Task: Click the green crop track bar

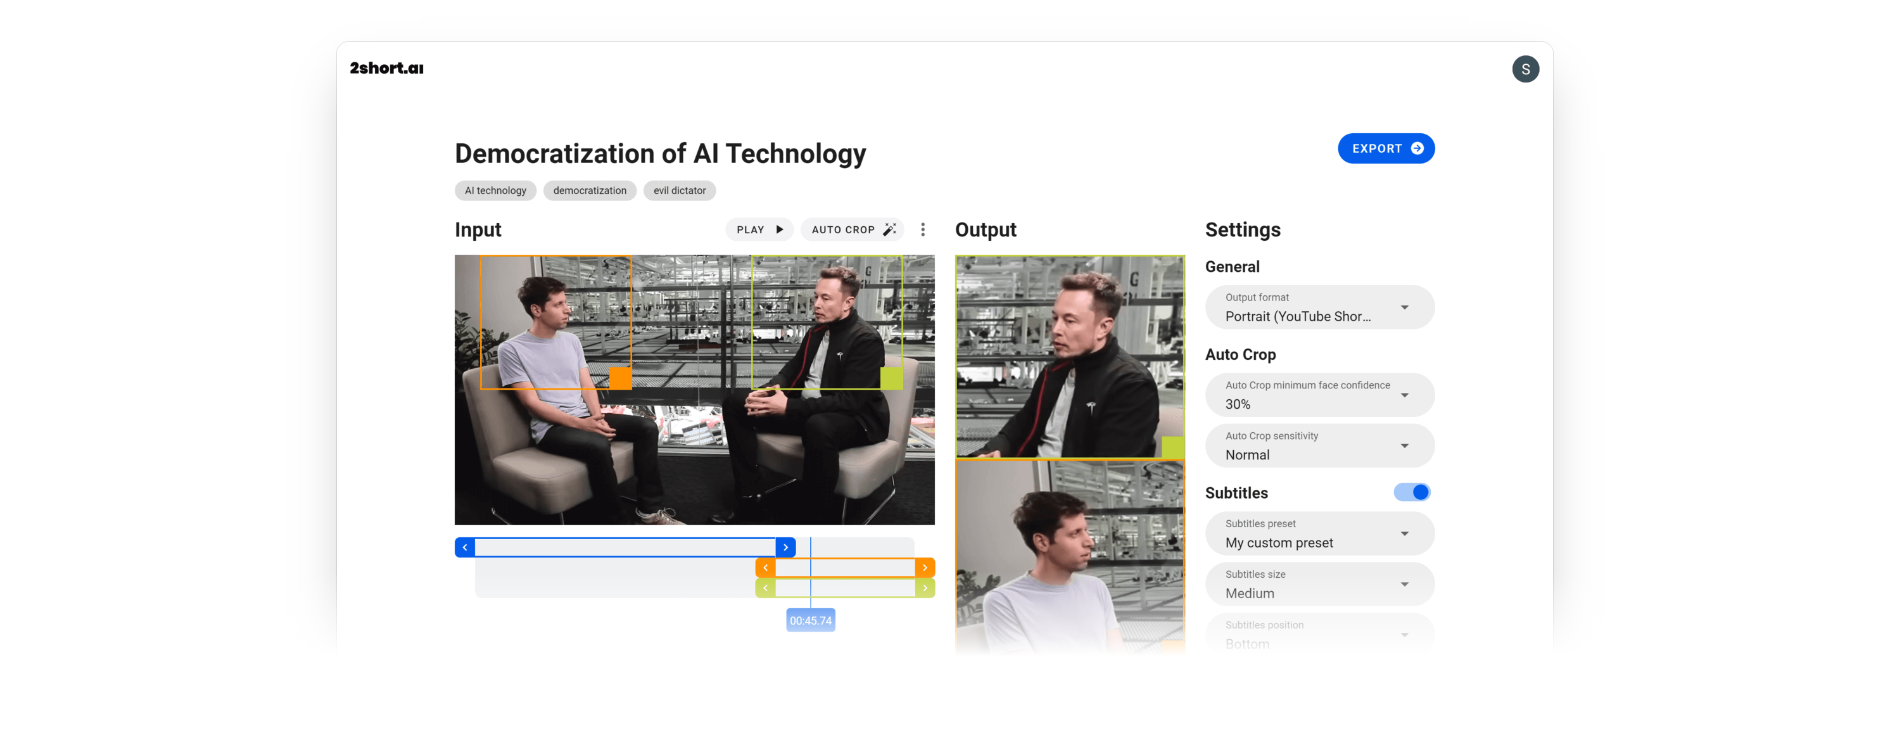Action: (845, 588)
